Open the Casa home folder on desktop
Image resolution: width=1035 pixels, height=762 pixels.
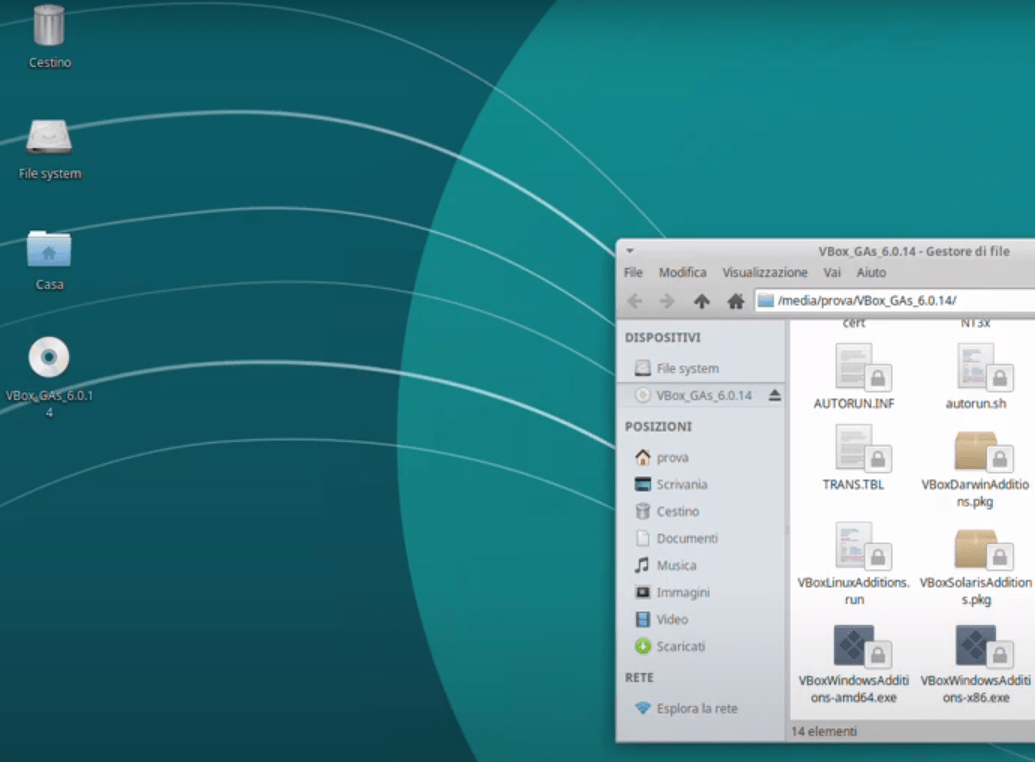(49, 250)
